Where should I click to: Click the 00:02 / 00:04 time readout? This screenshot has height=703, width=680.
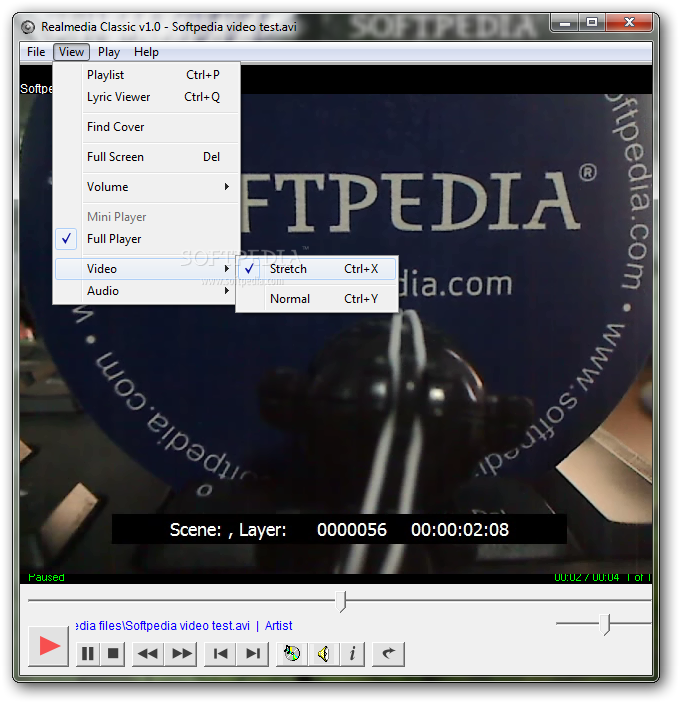coord(586,577)
